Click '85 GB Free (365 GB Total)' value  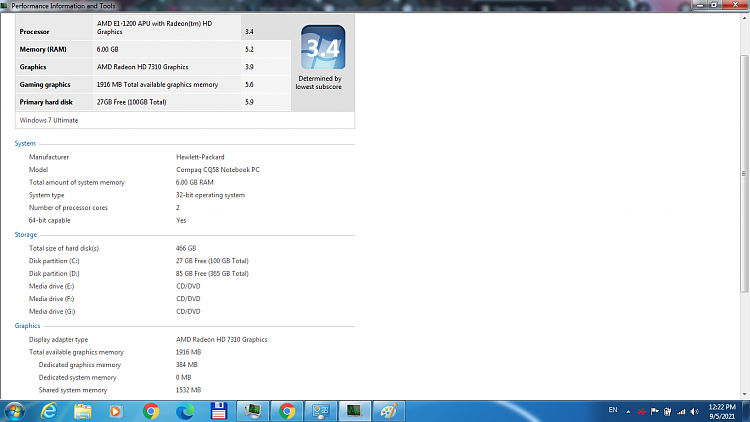212,273
